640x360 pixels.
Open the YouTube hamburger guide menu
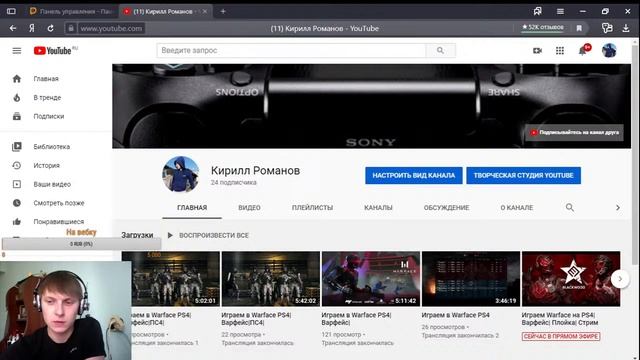point(17,51)
